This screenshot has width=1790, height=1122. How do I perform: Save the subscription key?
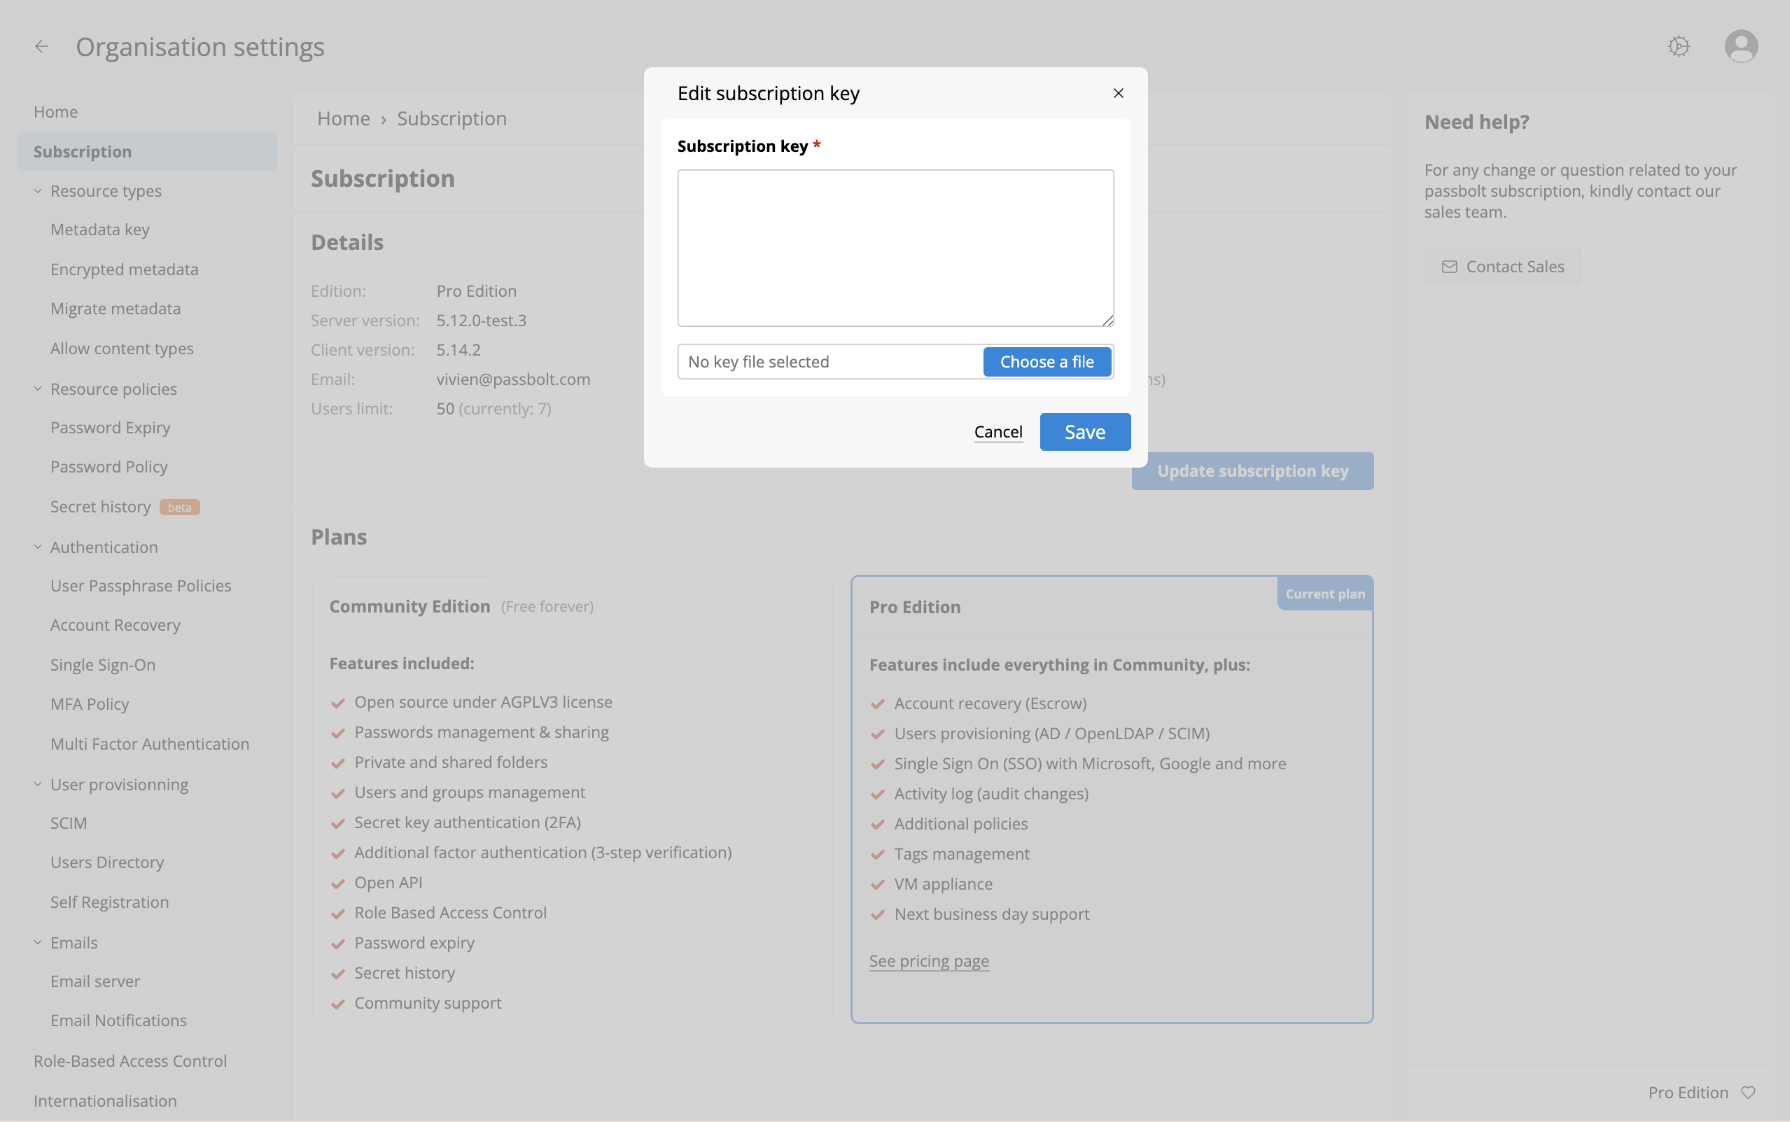click(x=1085, y=432)
